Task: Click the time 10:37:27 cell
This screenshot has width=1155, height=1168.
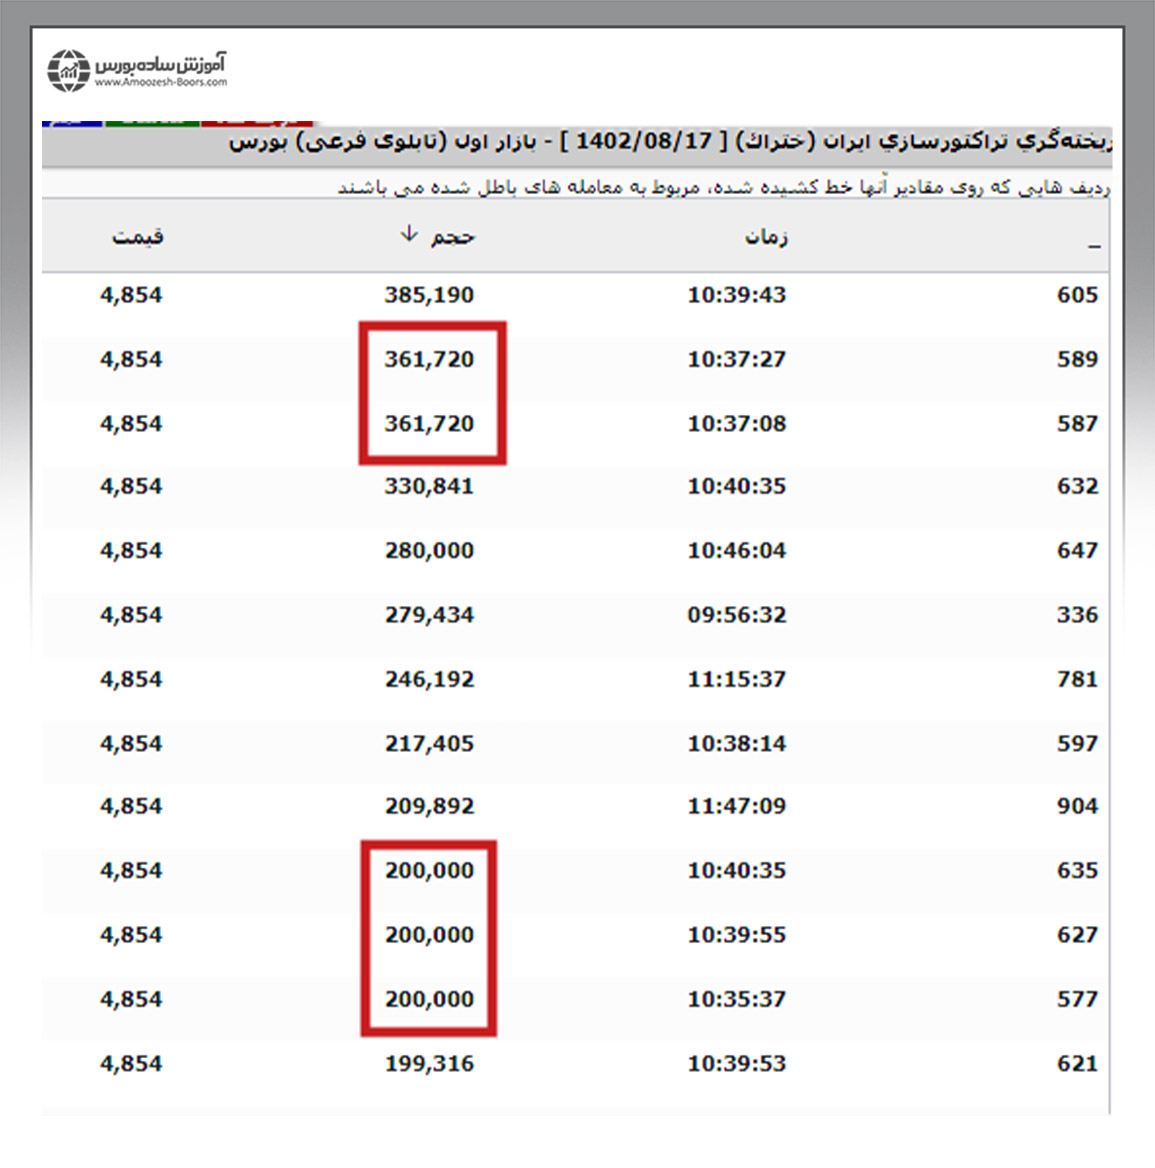Action: tap(736, 359)
